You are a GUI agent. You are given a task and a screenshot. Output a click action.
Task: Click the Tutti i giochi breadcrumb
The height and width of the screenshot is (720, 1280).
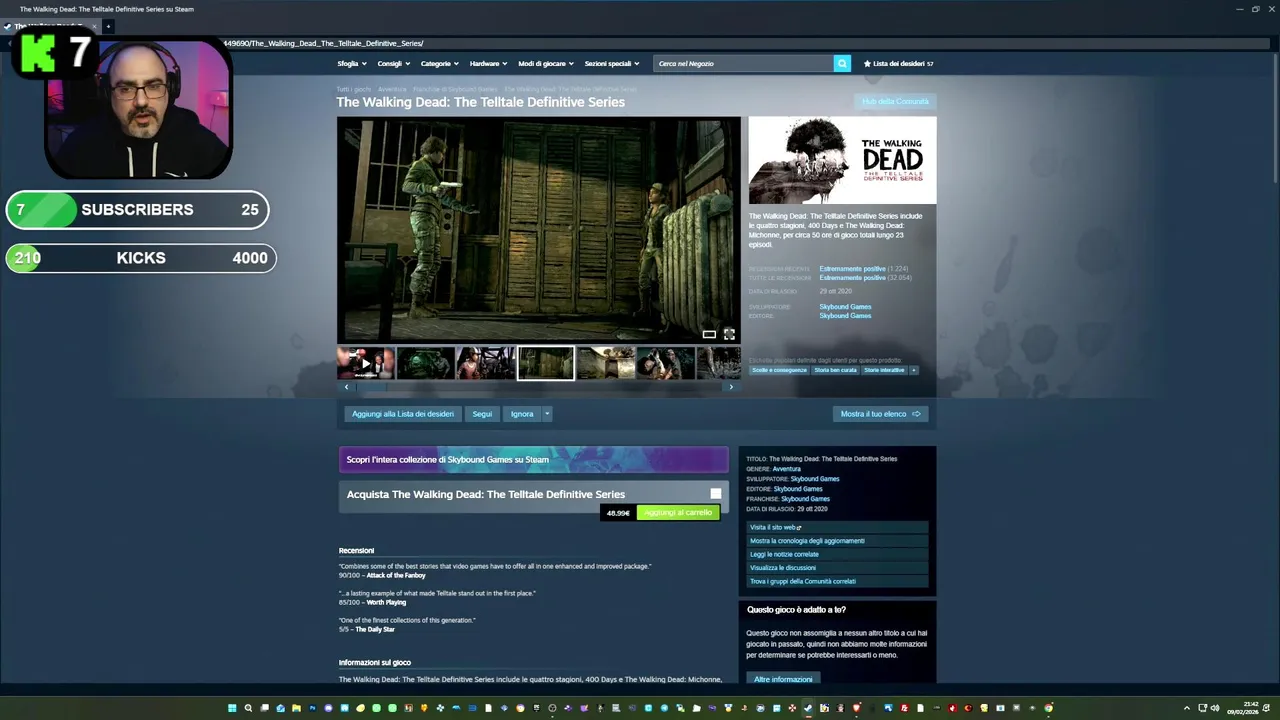pos(353,90)
